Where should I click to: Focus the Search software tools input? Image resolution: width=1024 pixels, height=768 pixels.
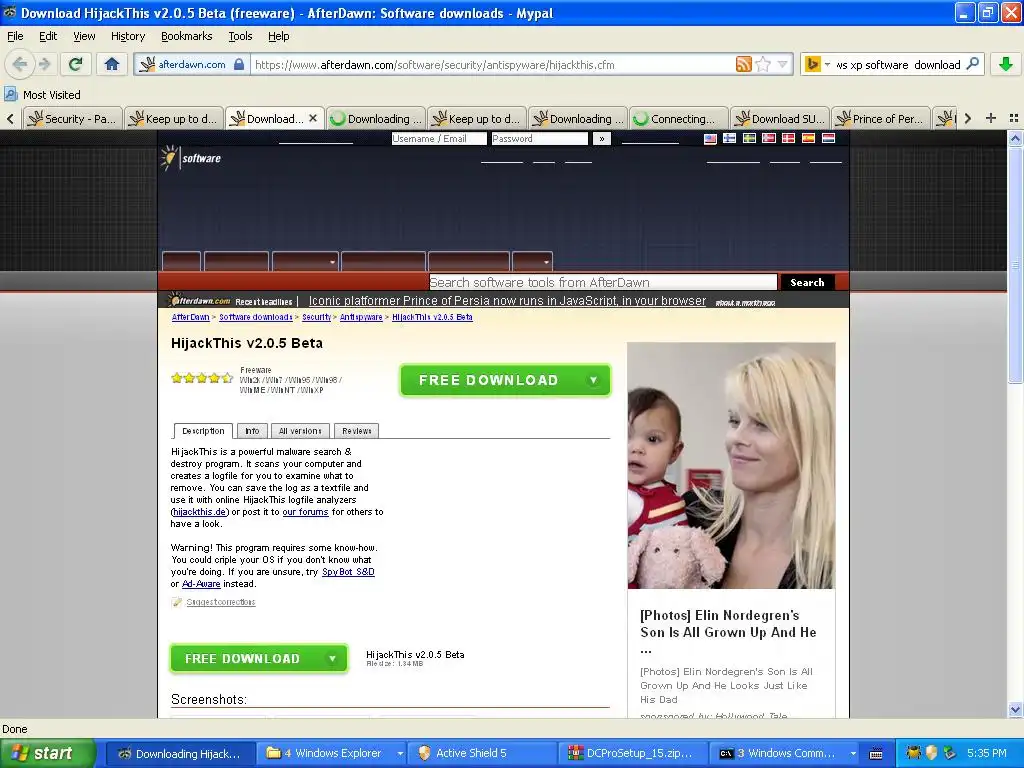pos(603,282)
